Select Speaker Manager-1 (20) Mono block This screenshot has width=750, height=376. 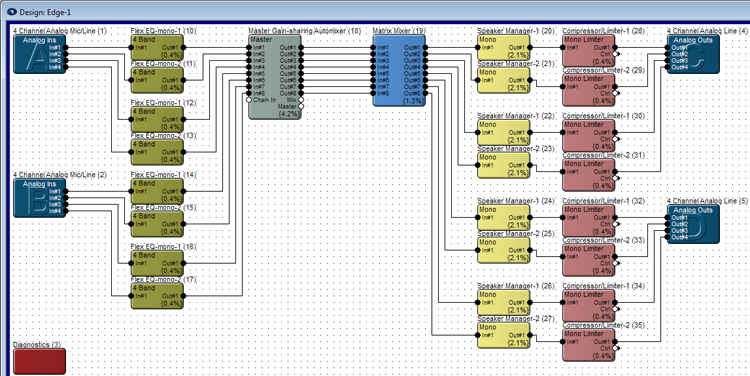pos(504,47)
